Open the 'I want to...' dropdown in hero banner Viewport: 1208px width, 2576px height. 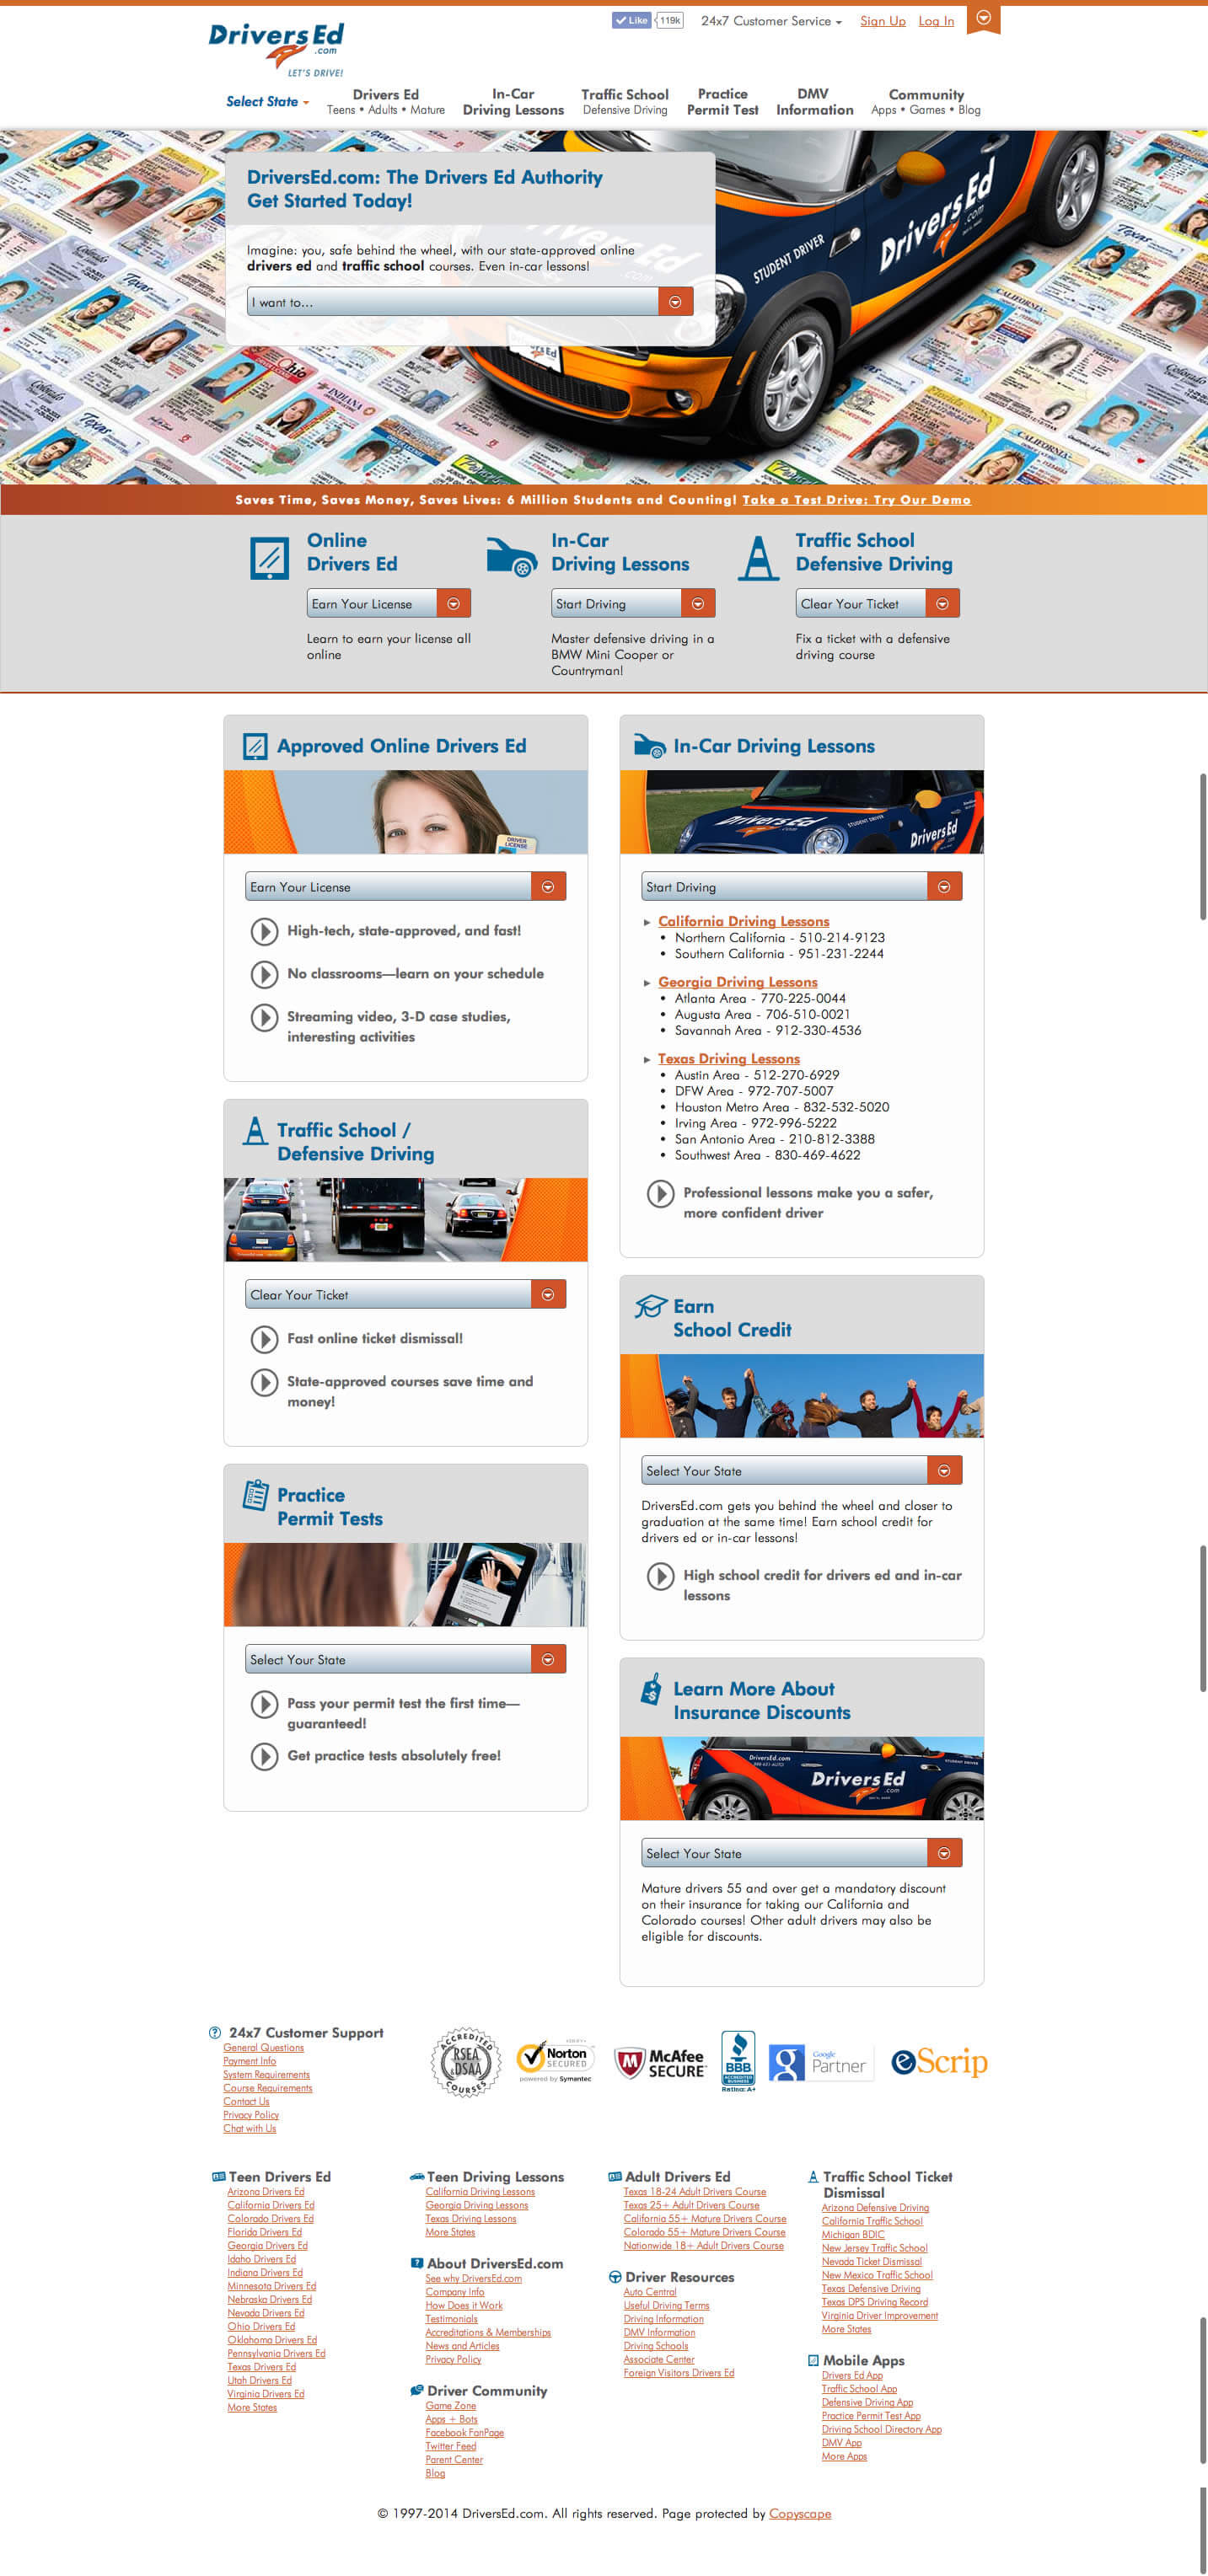[x=470, y=302]
